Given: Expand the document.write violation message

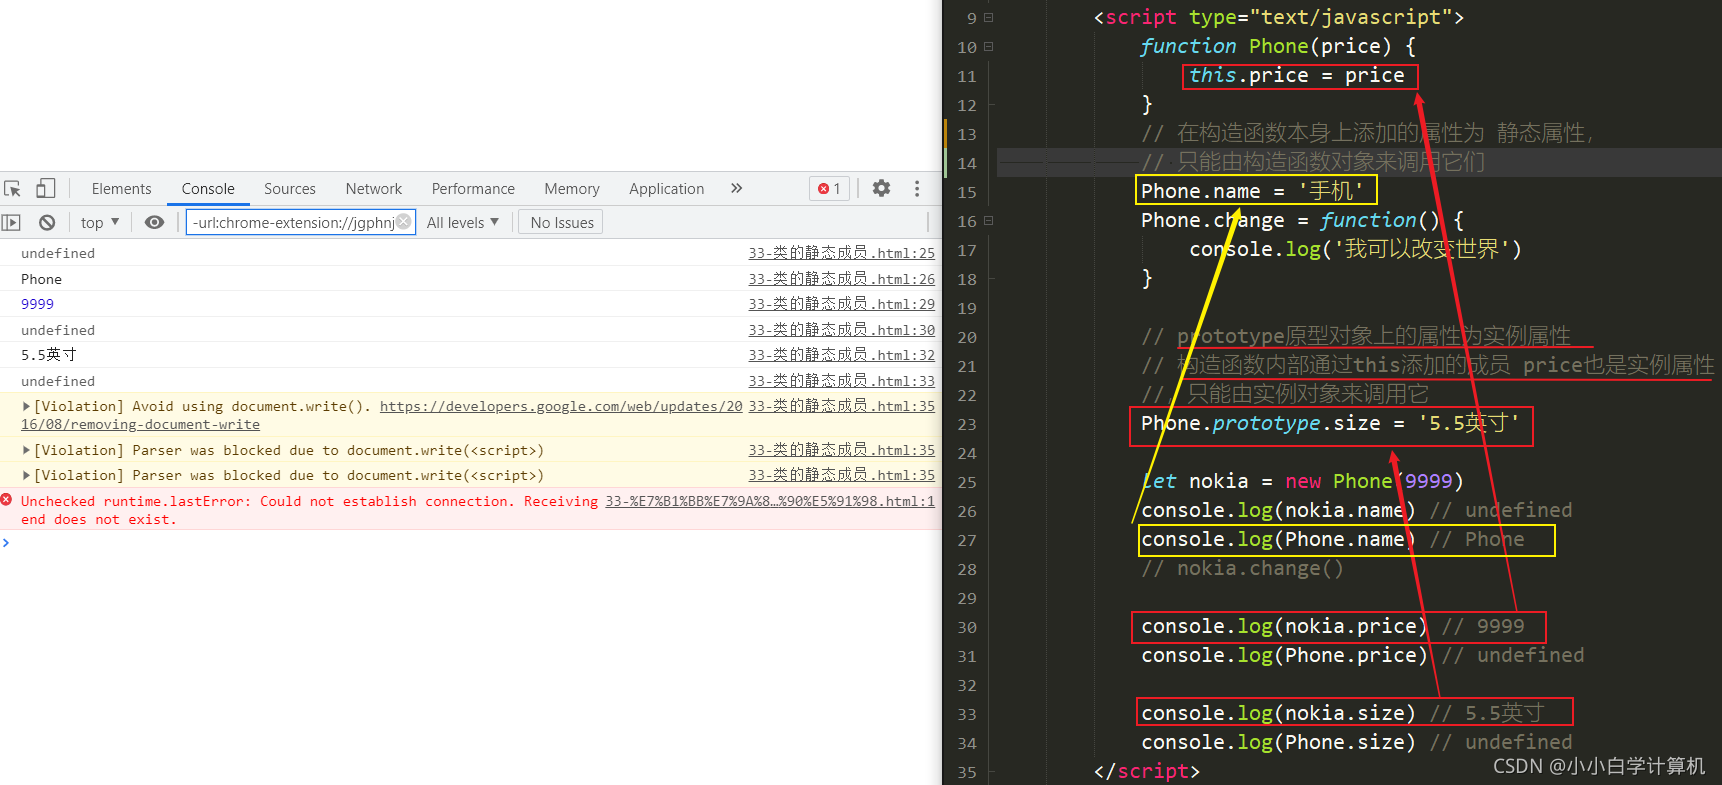Looking at the screenshot, I should click(27, 406).
